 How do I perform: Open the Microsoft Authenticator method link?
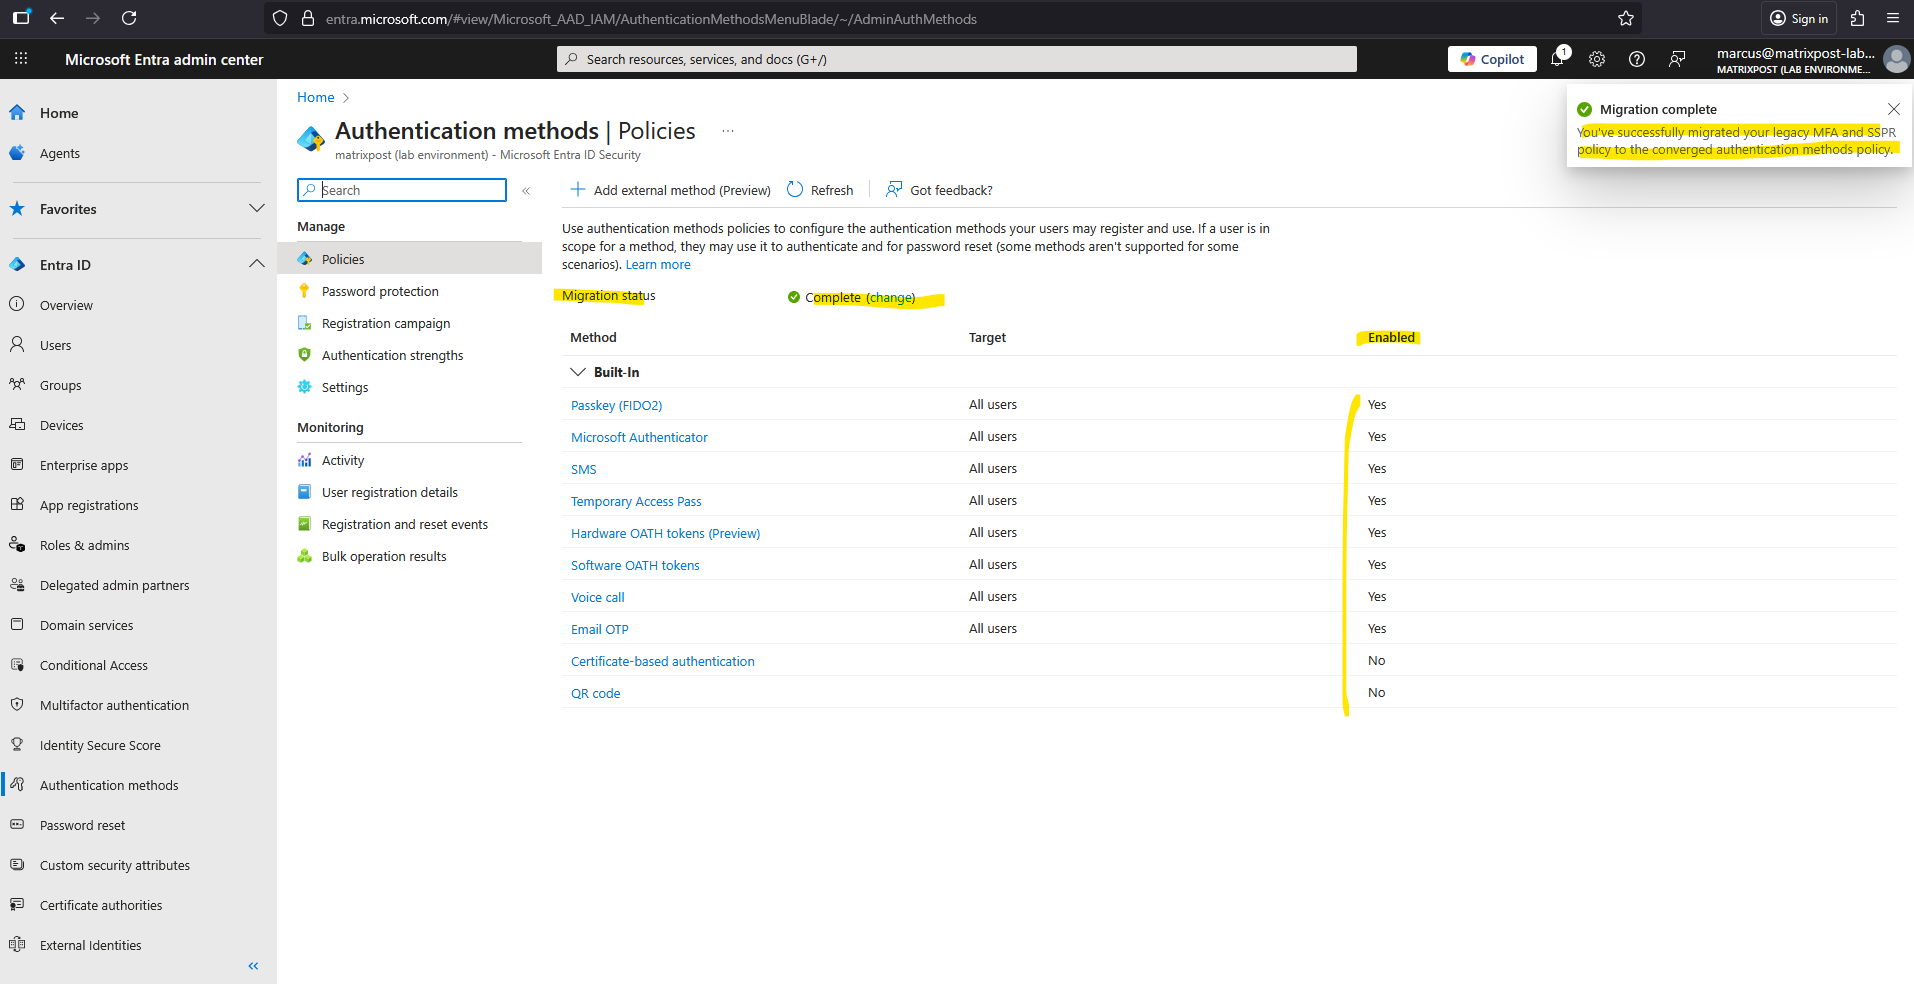[x=639, y=437]
